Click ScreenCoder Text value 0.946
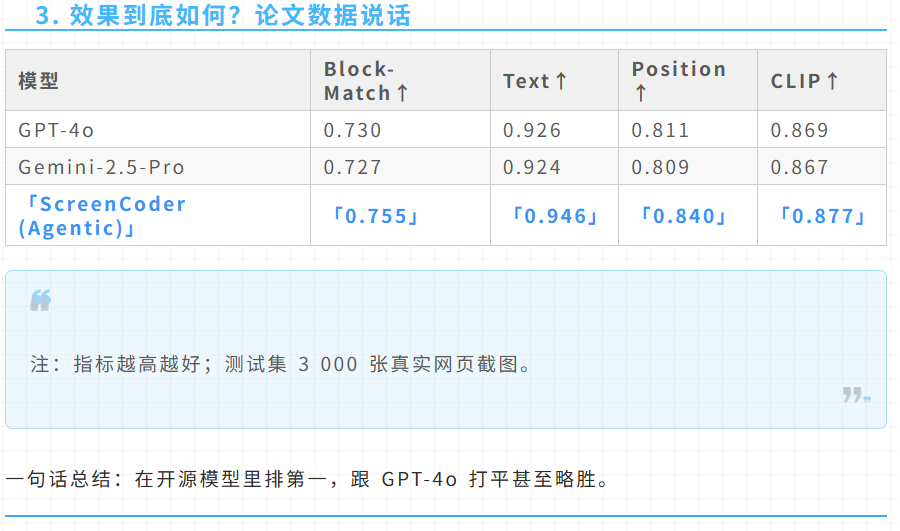 (554, 215)
